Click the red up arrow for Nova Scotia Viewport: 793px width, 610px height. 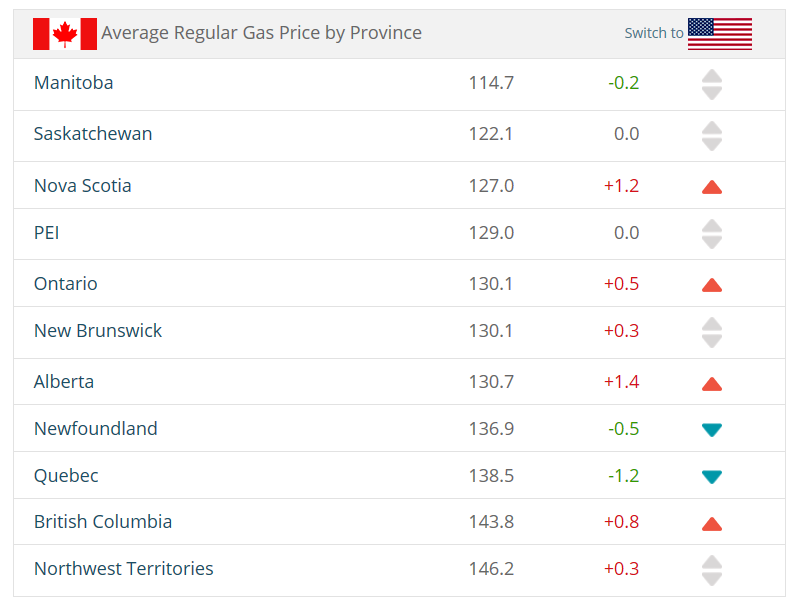[712, 186]
